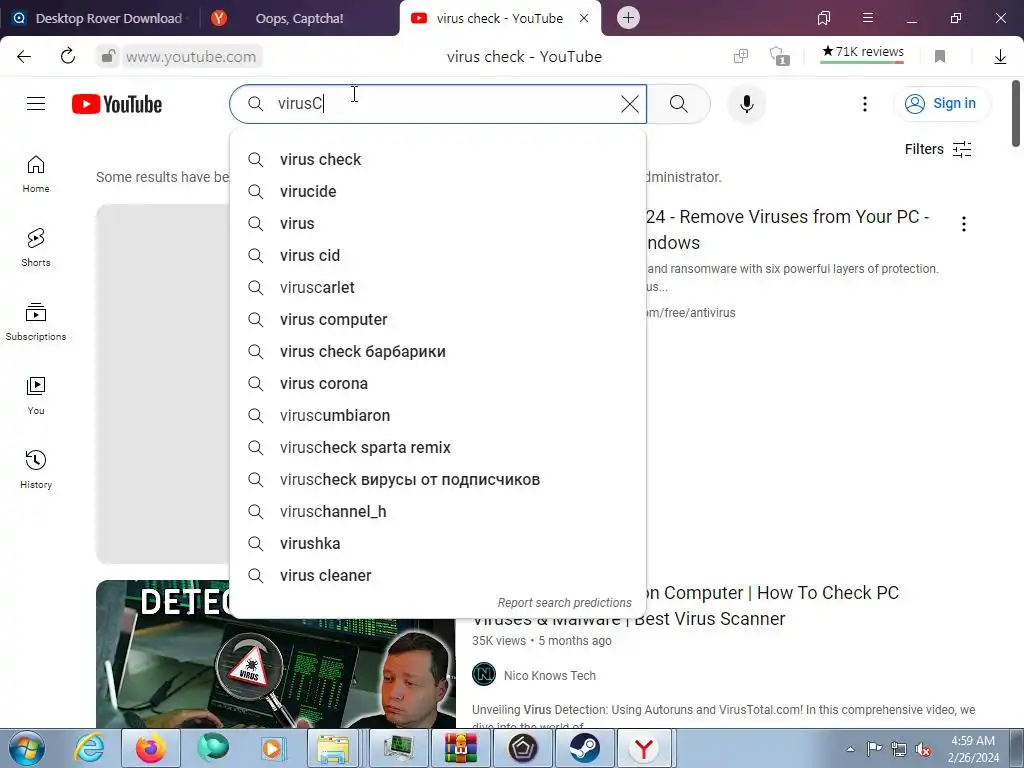Open WinRAR from the taskbar
1024x768 pixels.
(x=461, y=748)
